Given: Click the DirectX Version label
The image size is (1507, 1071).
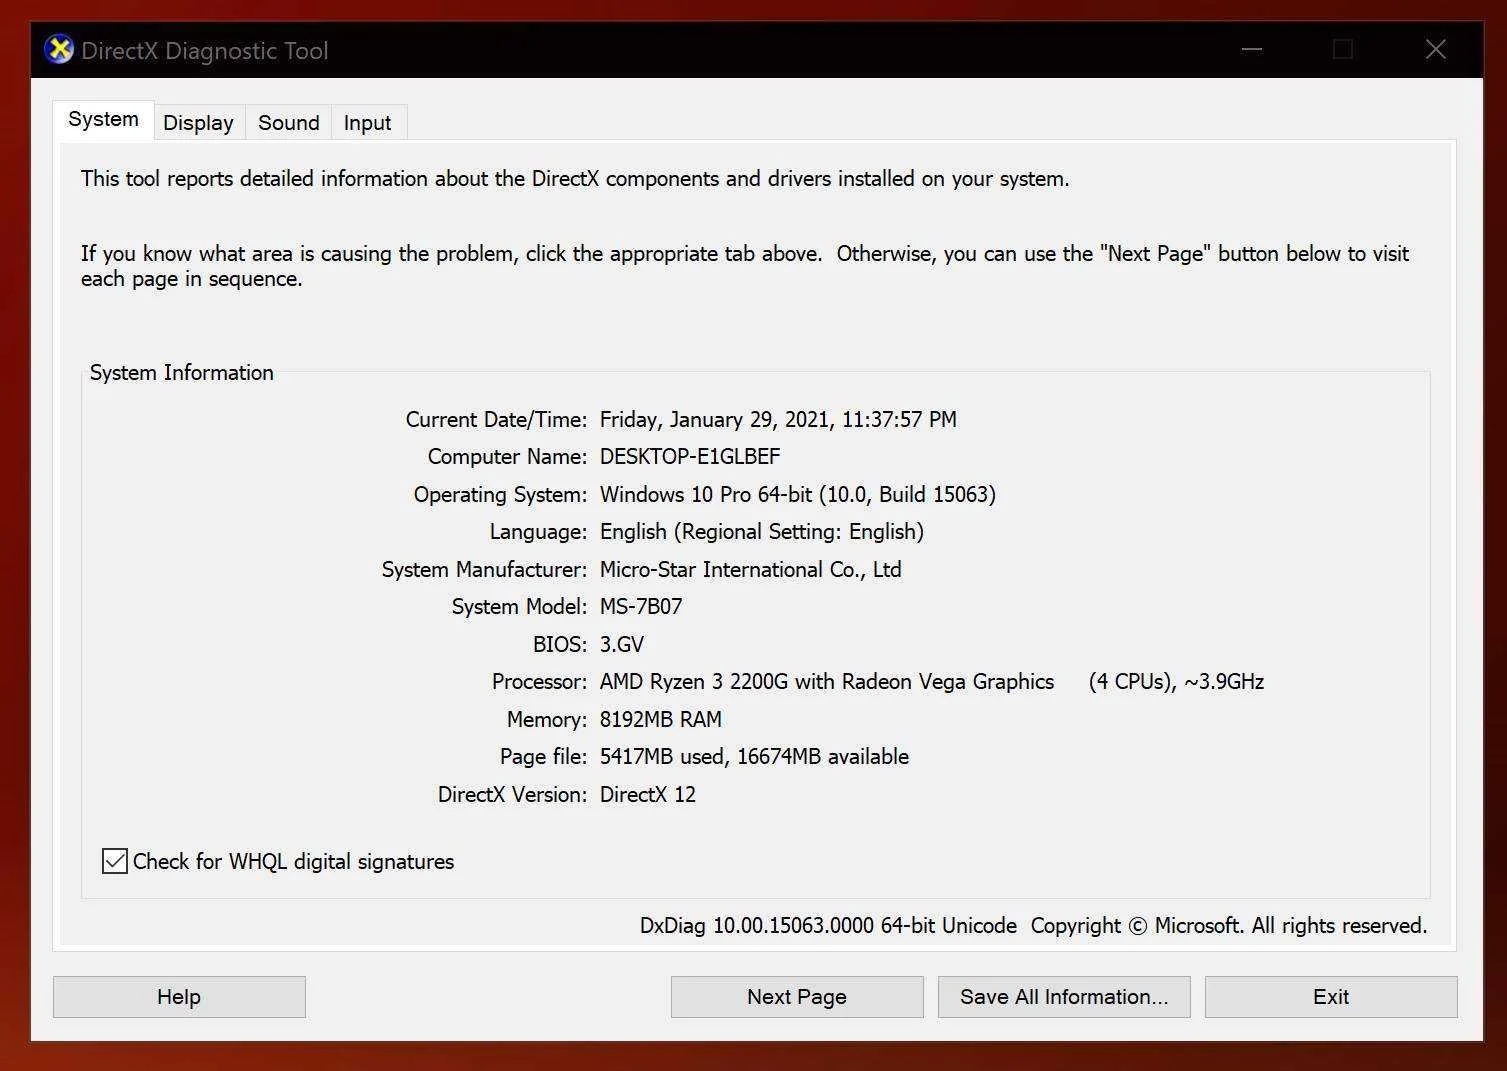Looking at the screenshot, I should tap(512, 794).
